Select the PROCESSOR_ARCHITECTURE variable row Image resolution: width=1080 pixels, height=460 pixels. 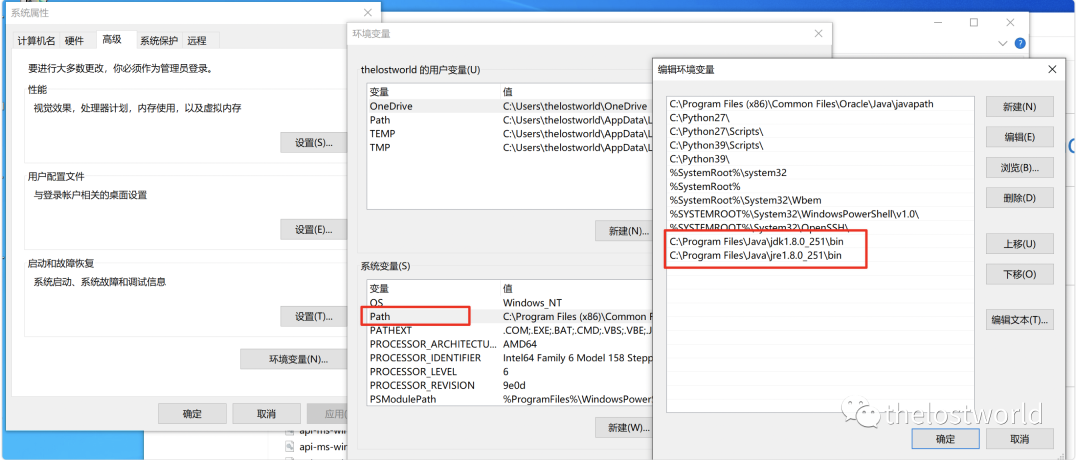(x=510, y=344)
